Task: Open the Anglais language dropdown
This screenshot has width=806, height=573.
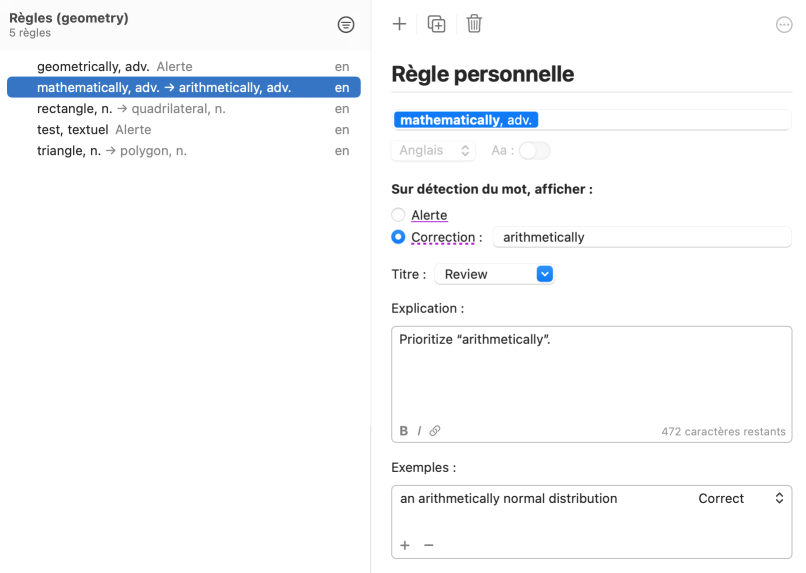Action: (x=433, y=150)
